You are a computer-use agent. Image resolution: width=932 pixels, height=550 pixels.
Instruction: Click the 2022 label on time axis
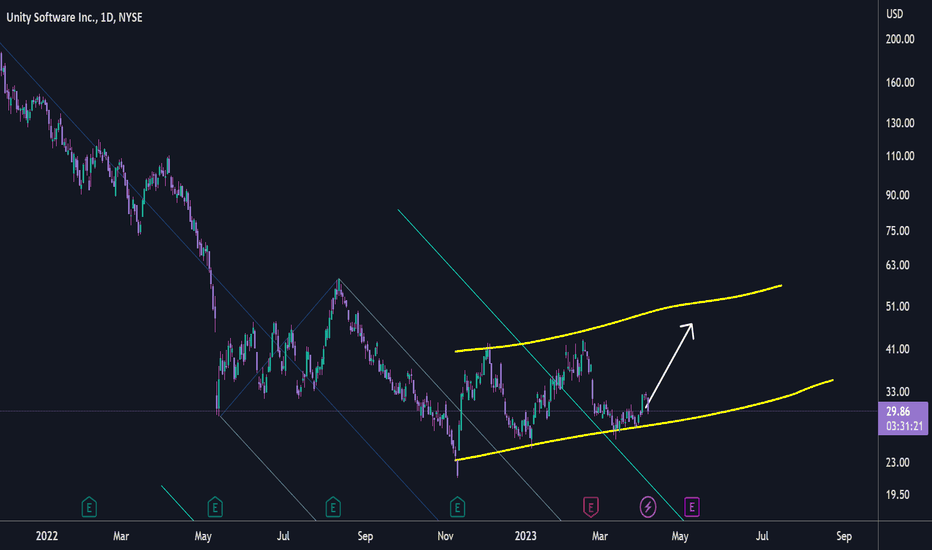(47, 536)
